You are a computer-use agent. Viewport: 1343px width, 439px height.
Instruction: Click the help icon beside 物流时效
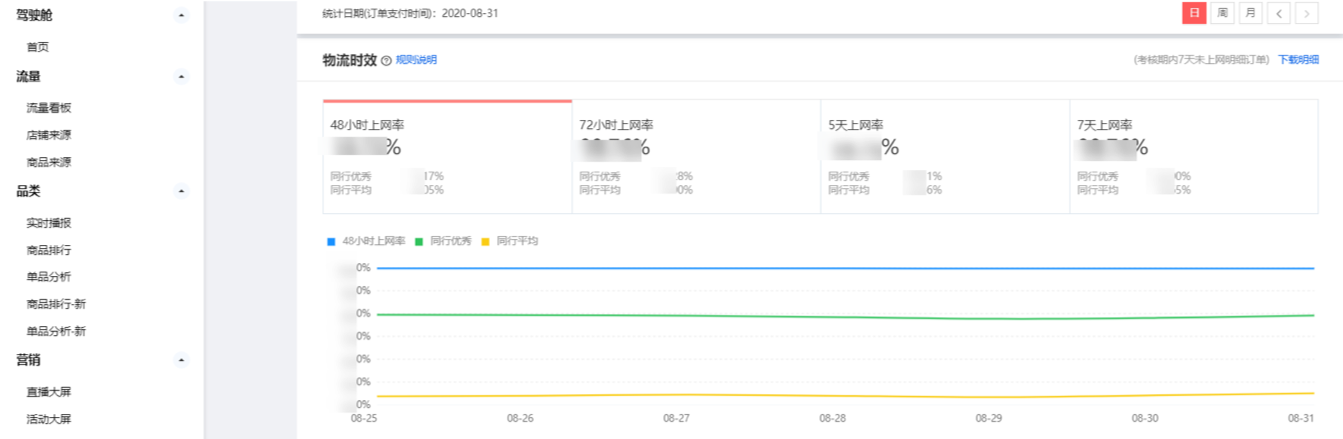tap(386, 61)
